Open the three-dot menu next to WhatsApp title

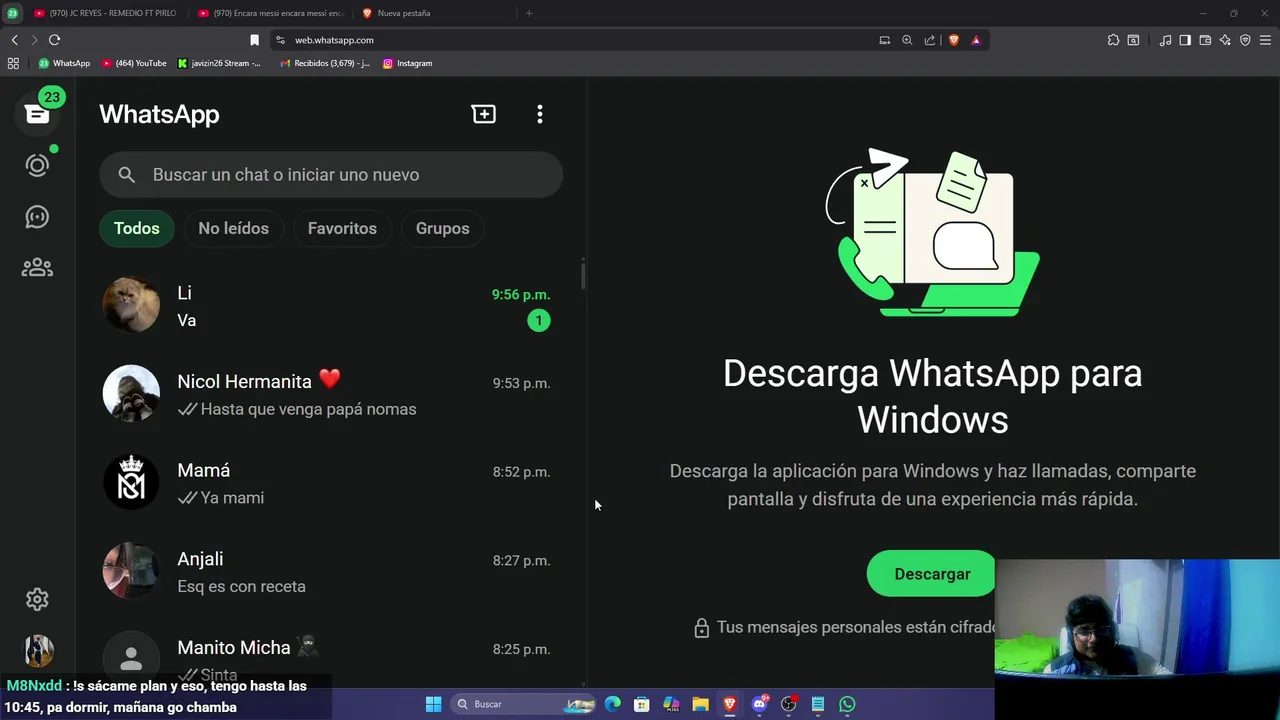pos(540,114)
